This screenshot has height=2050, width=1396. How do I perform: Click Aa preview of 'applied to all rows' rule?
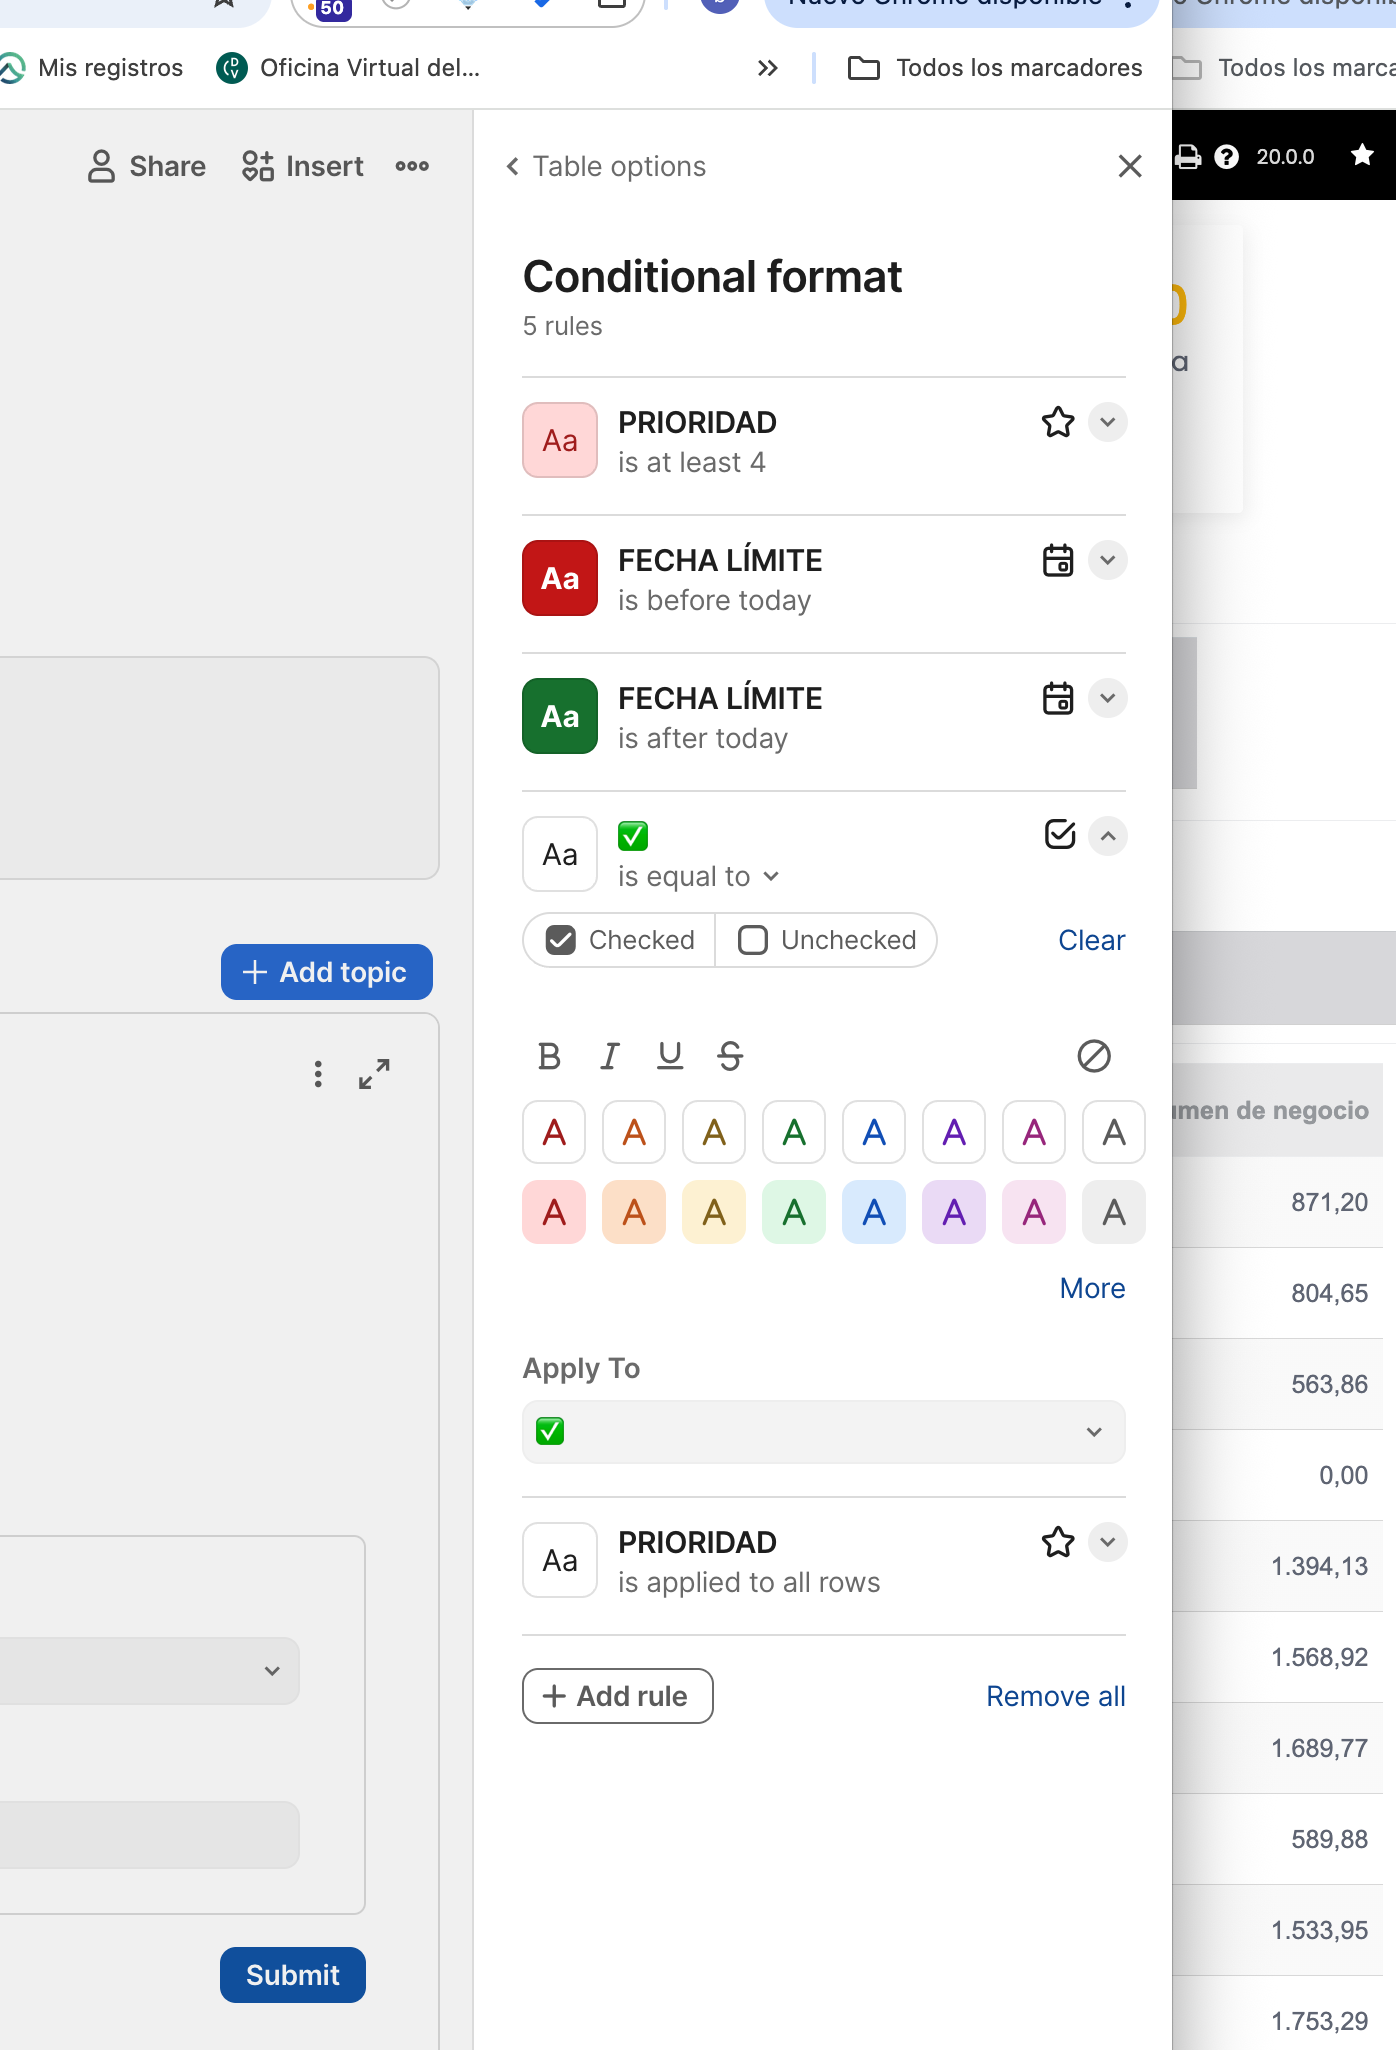coord(560,1560)
